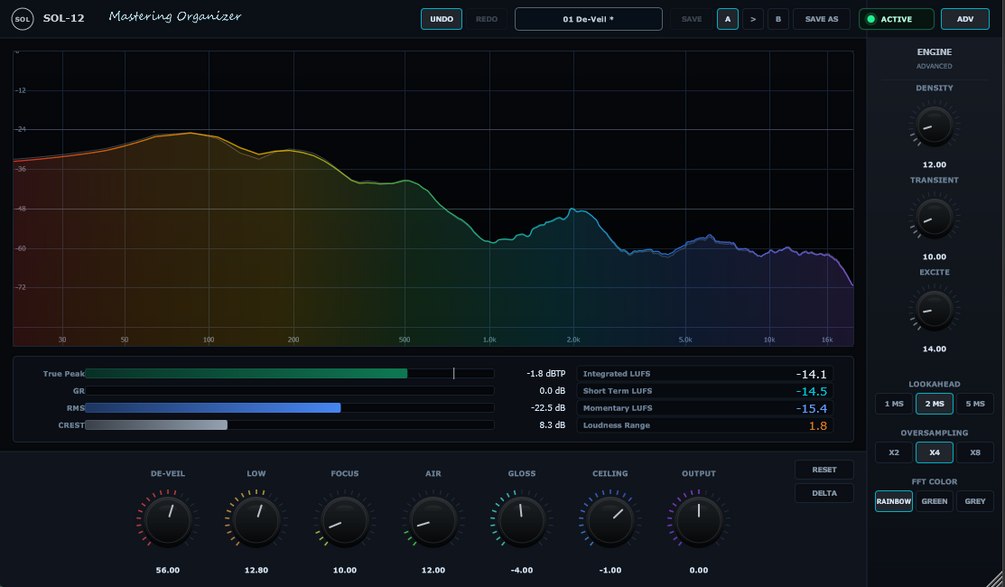This screenshot has width=1005, height=587.
Task: Enable the DELTA monitoring button
Action: (x=824, y=493)
